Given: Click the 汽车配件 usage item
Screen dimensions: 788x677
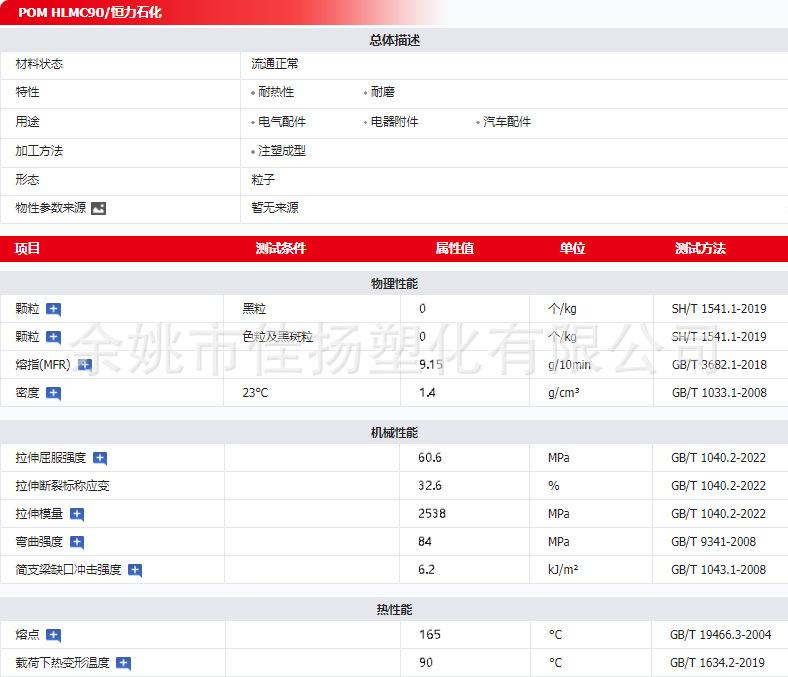Looking at the screenshot, I should [x=507, y=122].
